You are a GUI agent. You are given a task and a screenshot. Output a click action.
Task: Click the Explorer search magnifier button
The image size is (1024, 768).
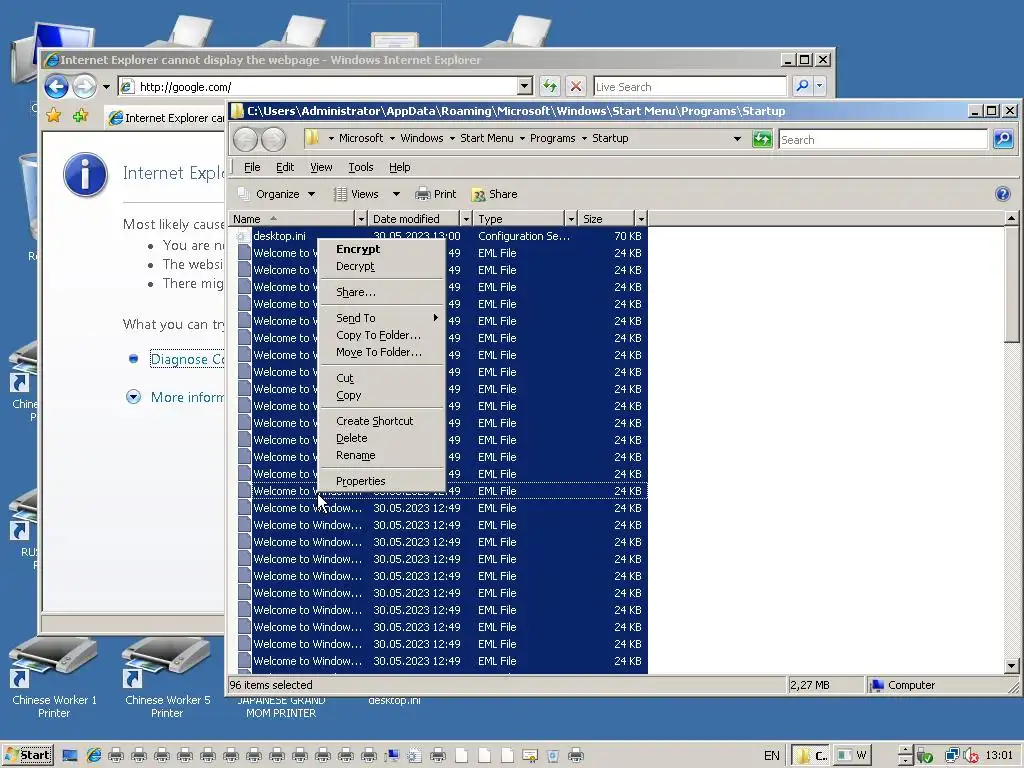coord(1002,138)
